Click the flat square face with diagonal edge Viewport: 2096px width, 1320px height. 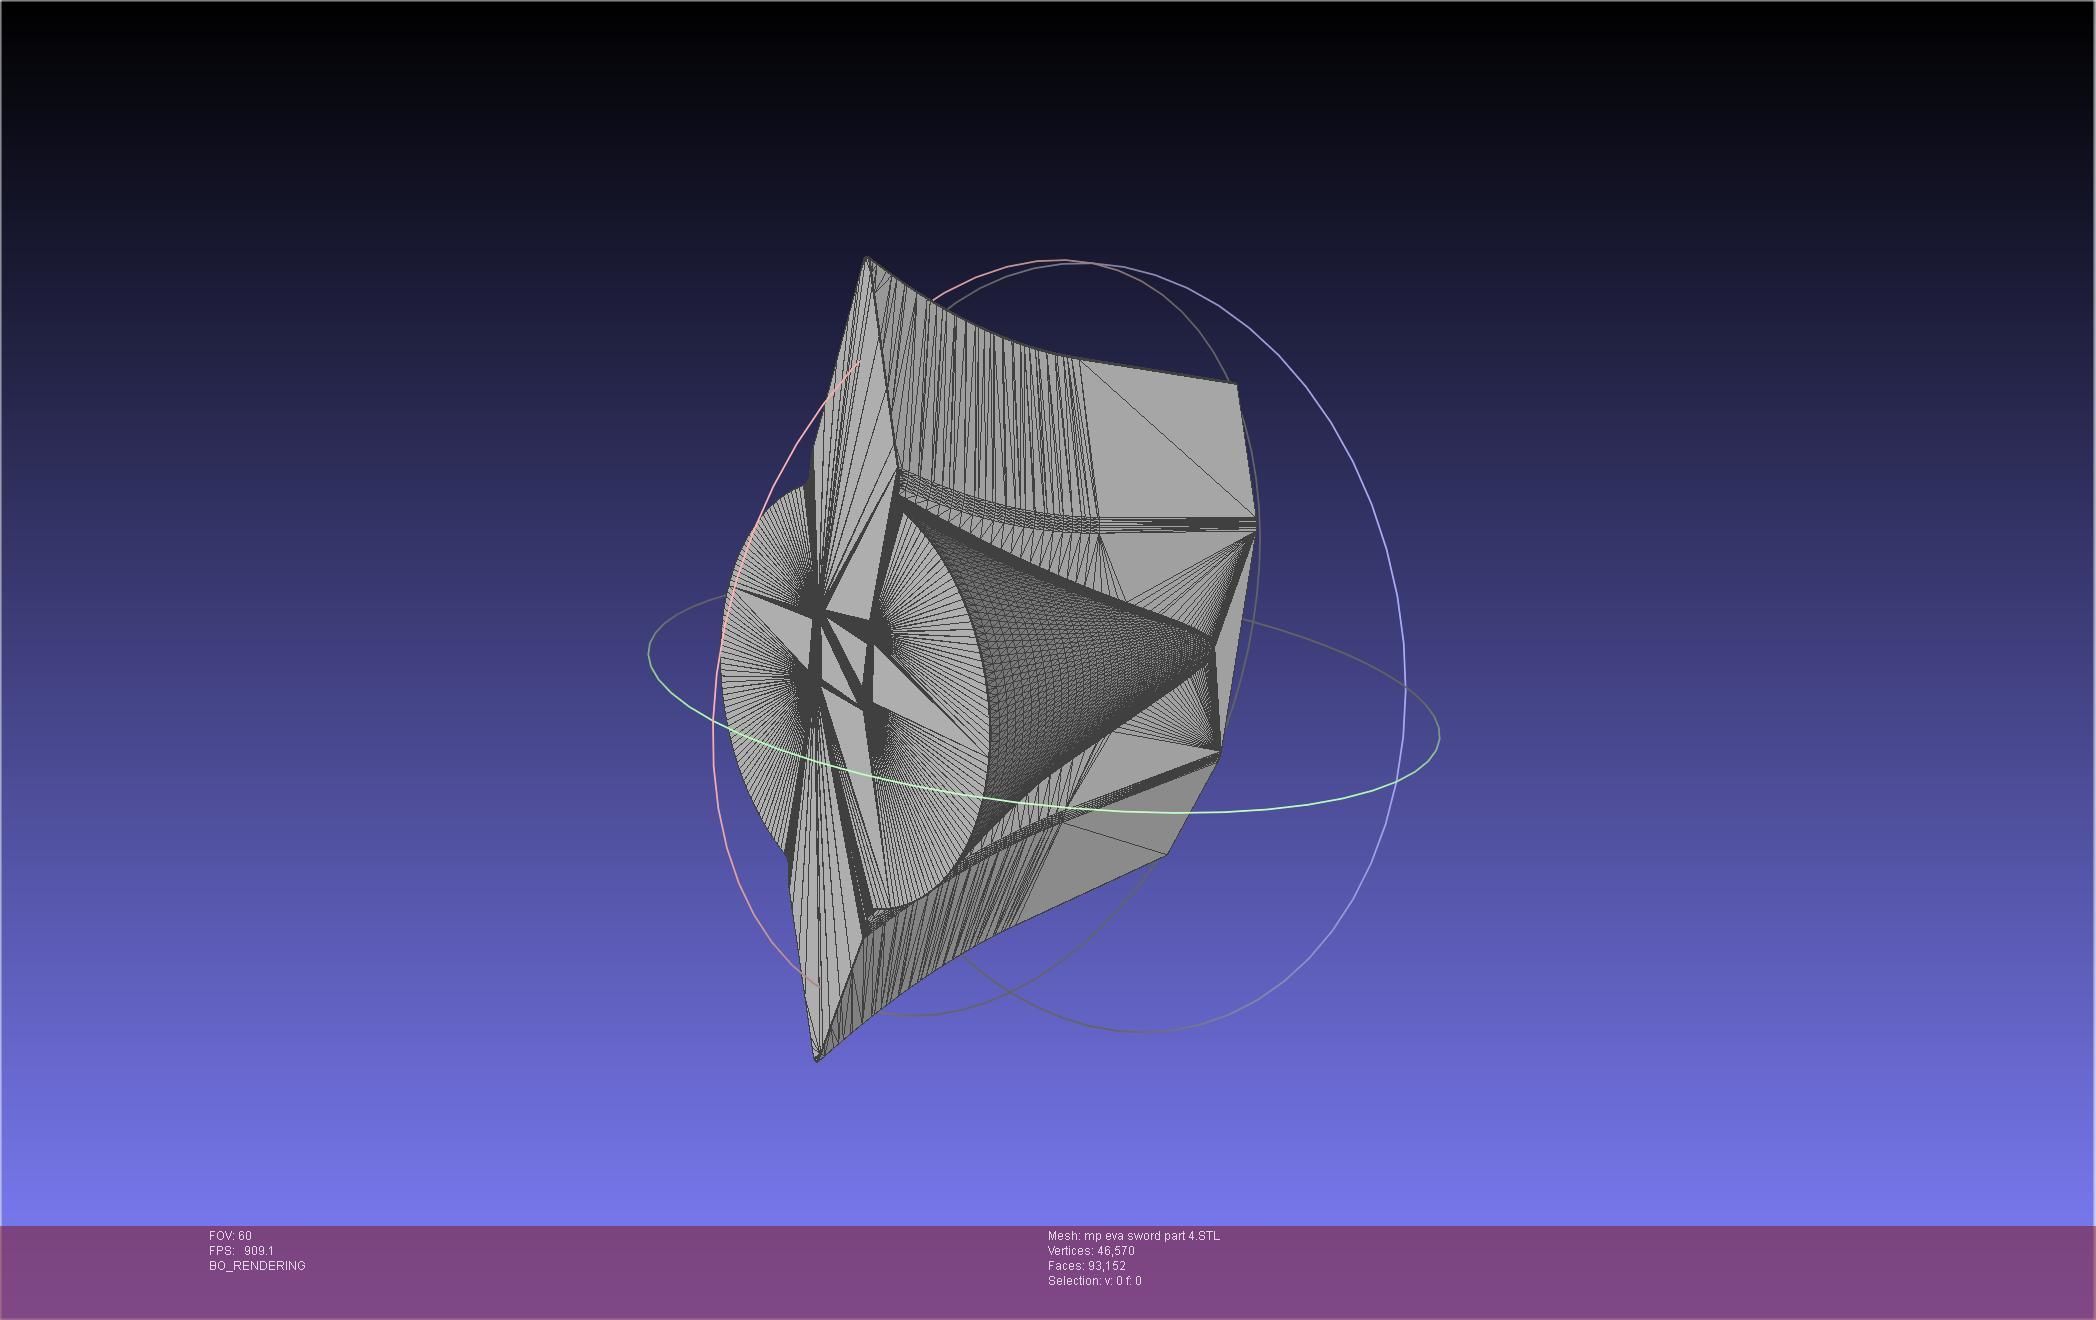pos(1170,445)
